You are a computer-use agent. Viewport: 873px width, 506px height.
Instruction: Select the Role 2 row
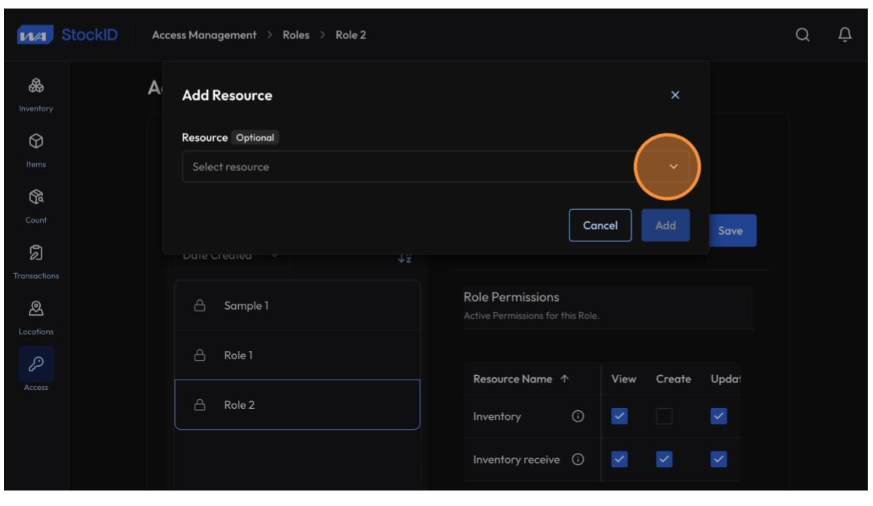[297, 405]
